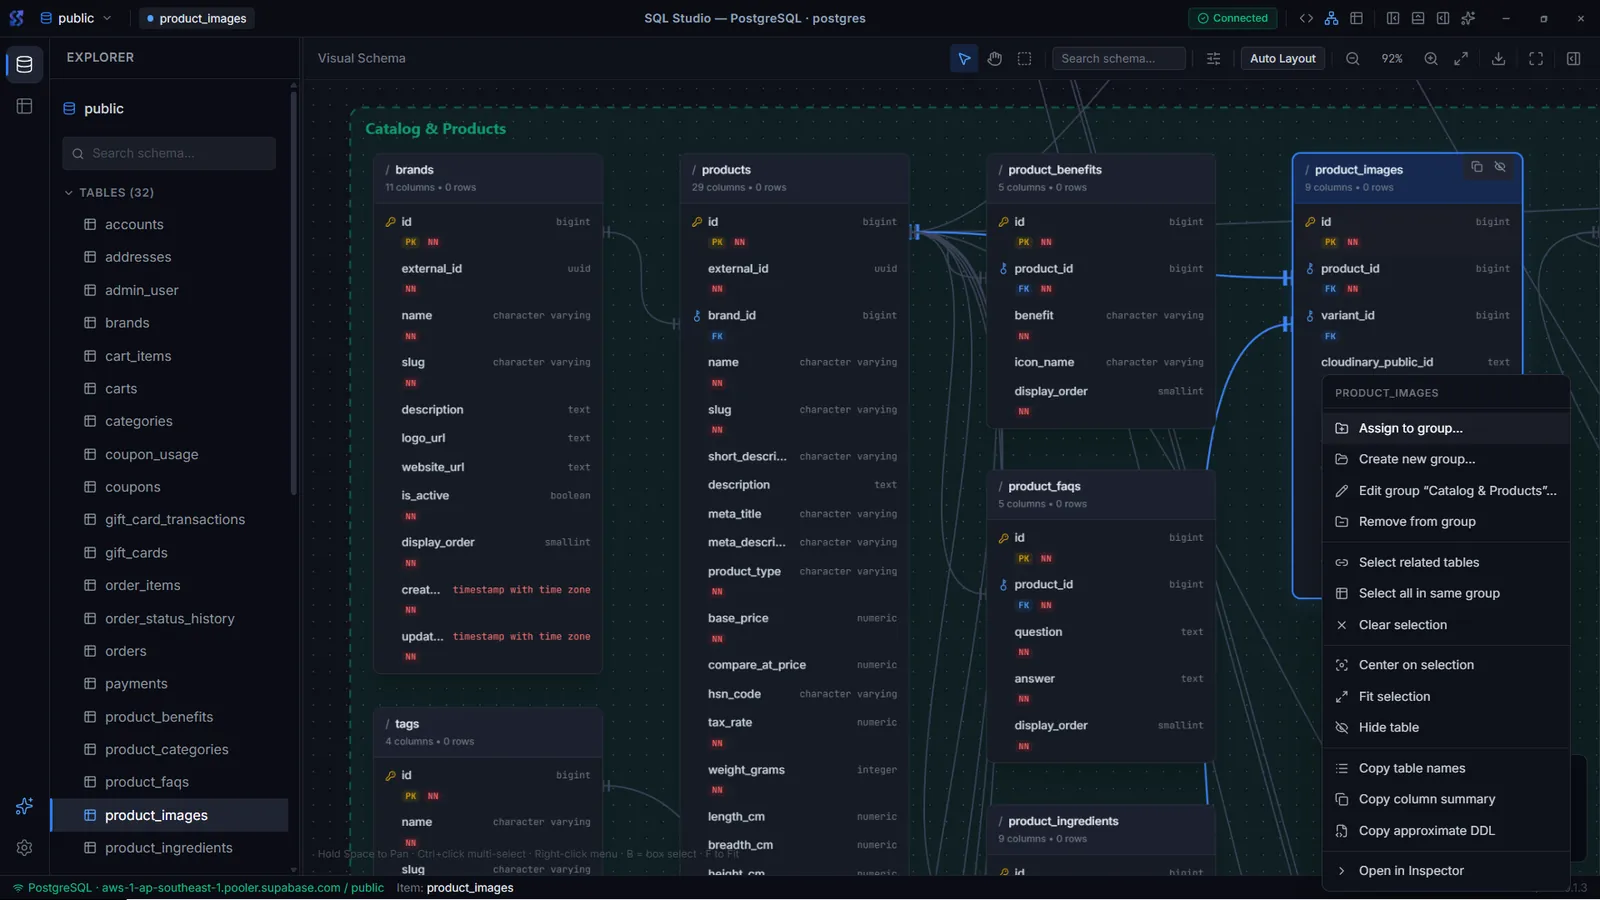
Task: Open the SQL code editor view
Action: click(x=1306, y=18)
